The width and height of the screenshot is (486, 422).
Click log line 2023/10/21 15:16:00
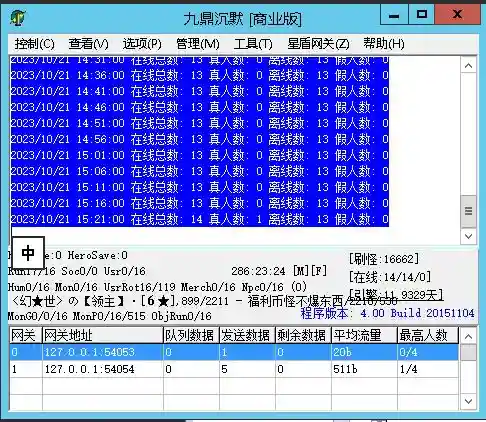(200, 203)
